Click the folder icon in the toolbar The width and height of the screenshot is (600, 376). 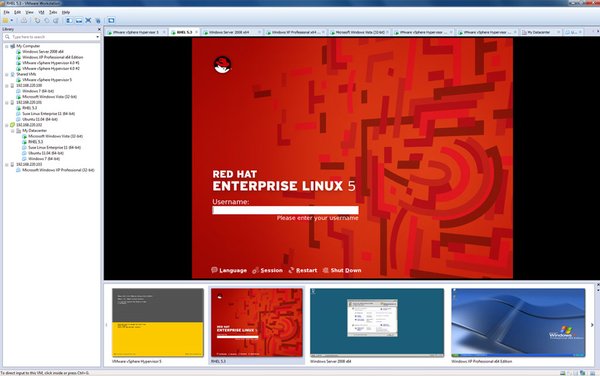(5, 20)
